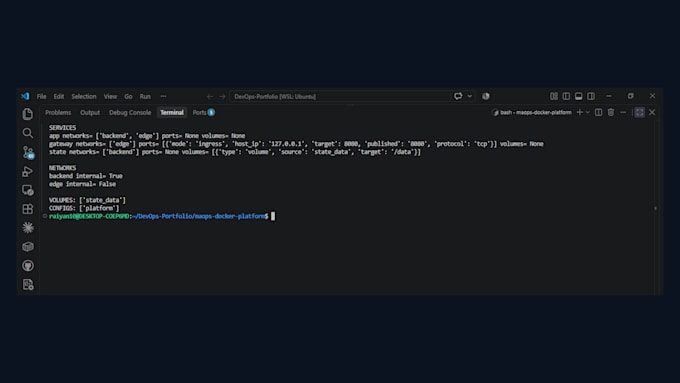Open the Edit menu
This screenshot has height=383, width=680.
pyautogui.click(x=59, y=96)
